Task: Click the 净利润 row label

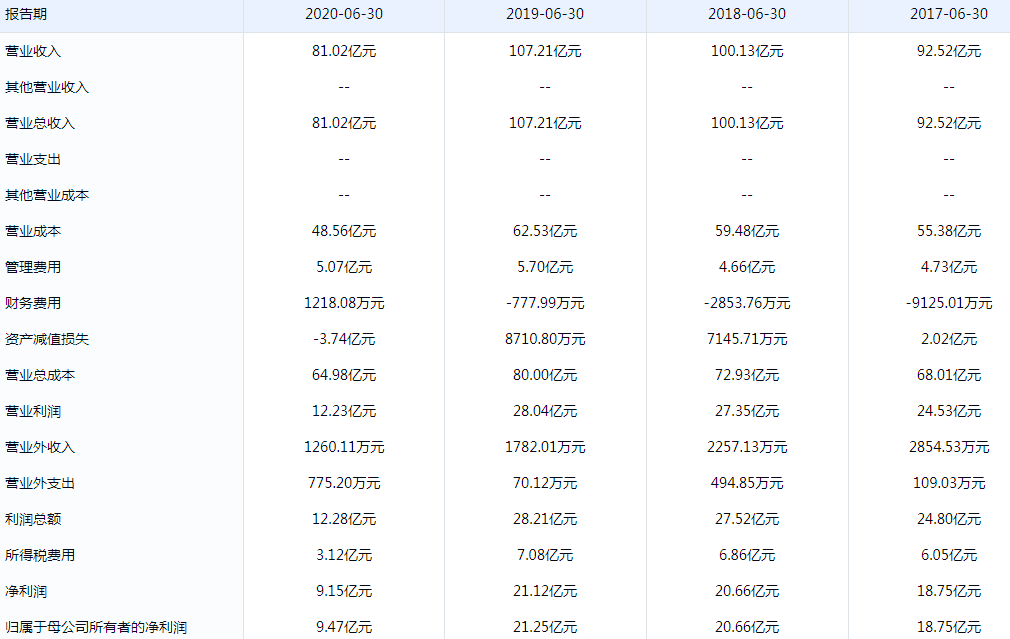Action: [x=26, y=592]
